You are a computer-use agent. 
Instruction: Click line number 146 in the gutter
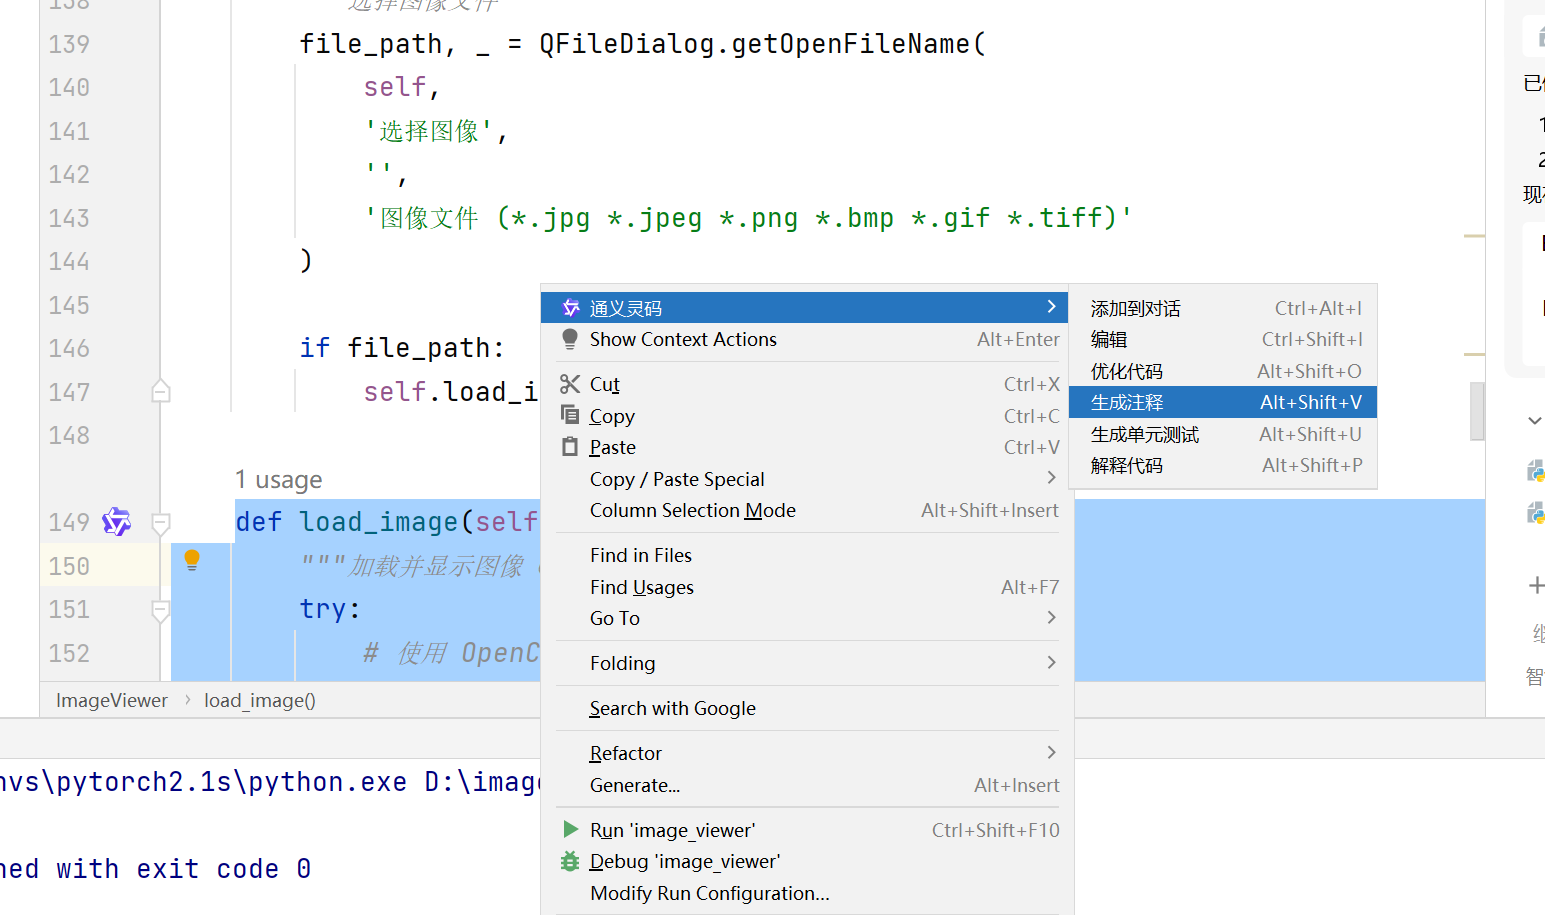[x=69, y=348]
